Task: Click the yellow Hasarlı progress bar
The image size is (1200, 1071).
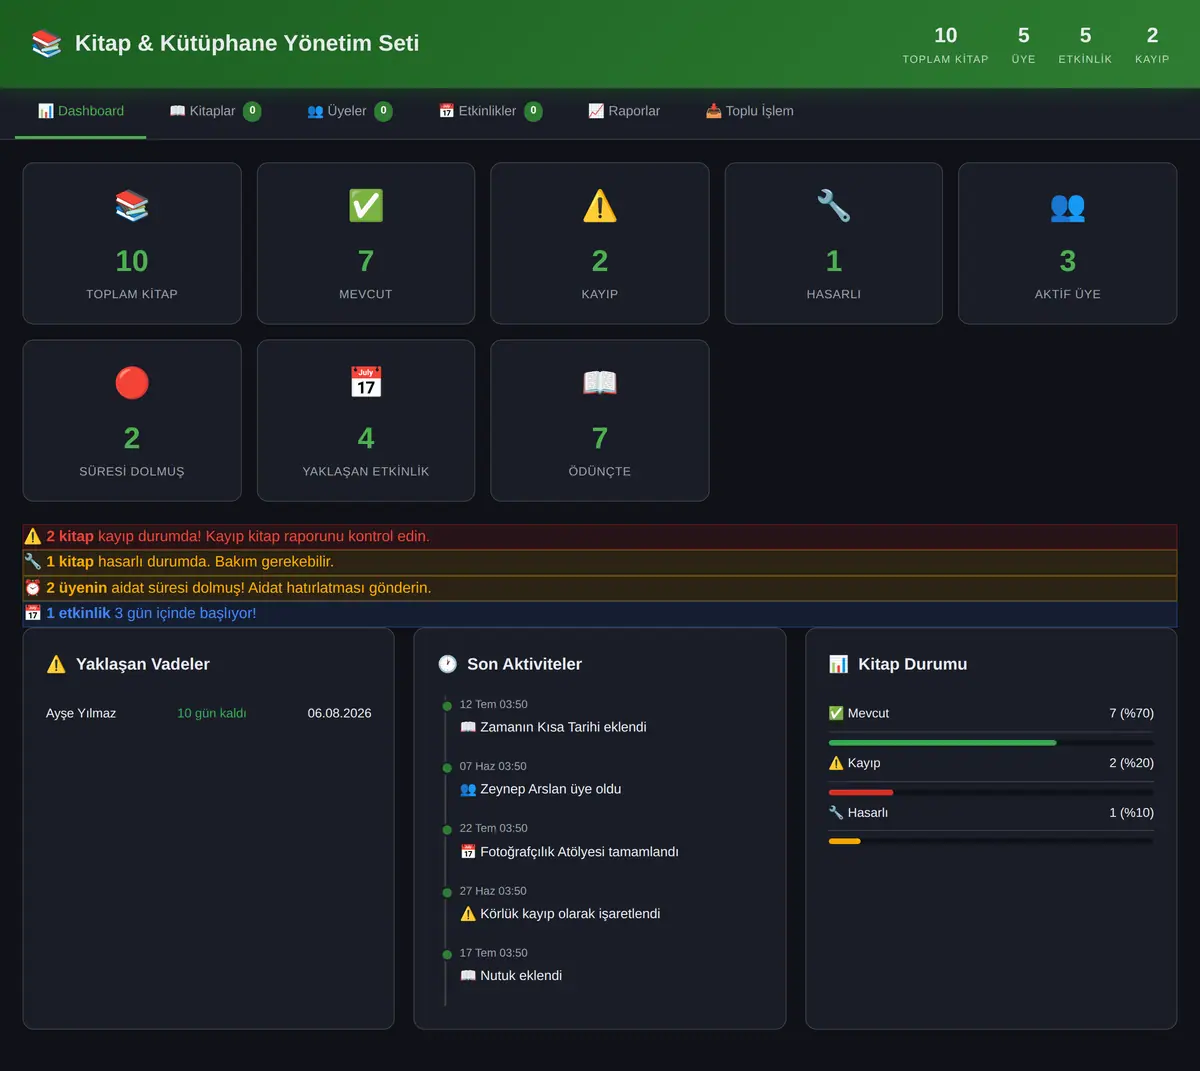Action: (x=845, y=842)
